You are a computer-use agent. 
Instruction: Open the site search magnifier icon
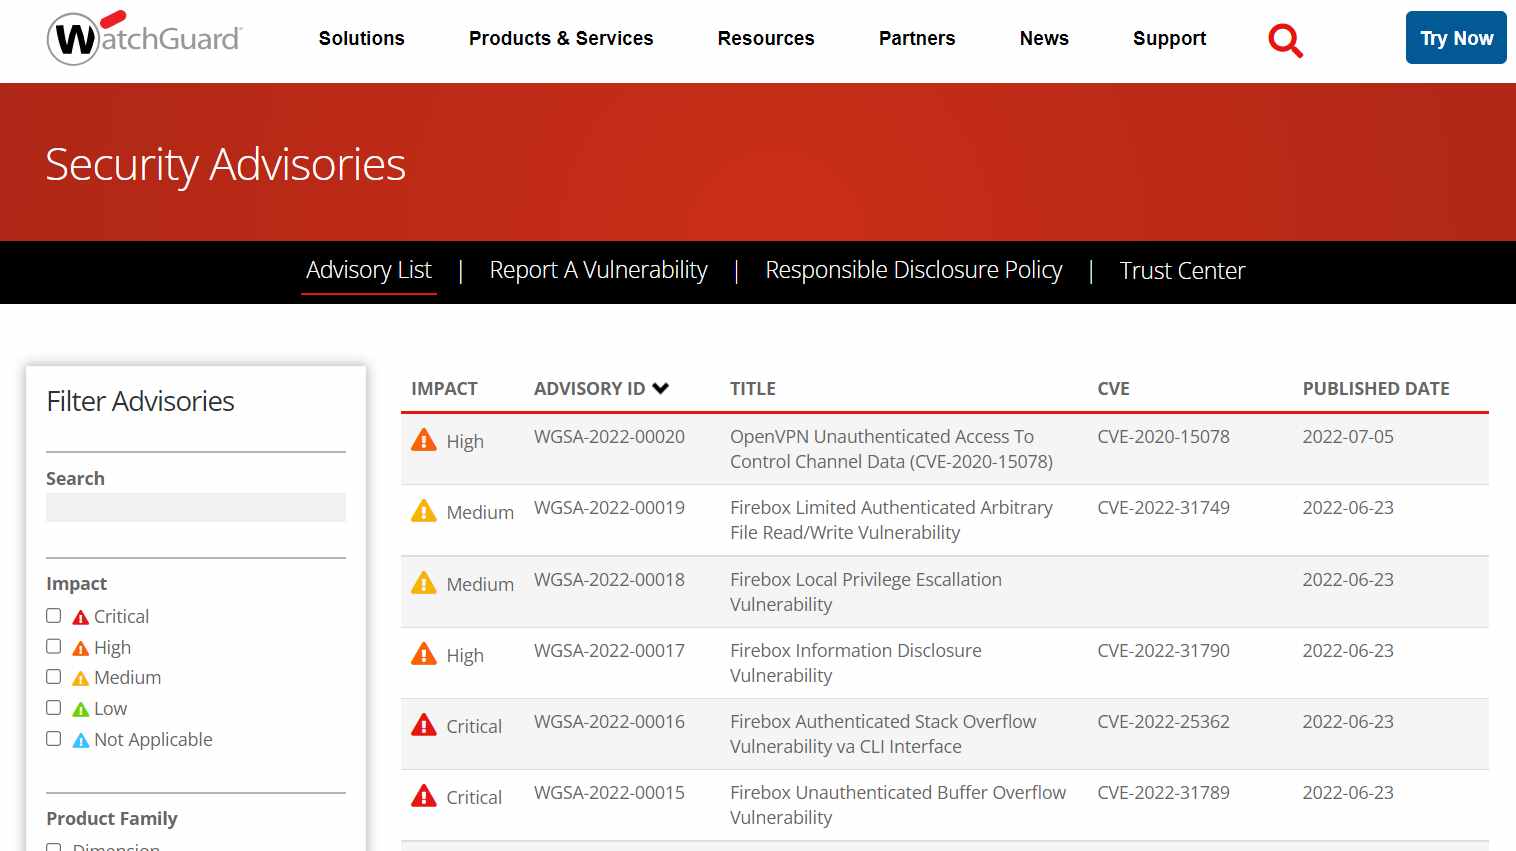tap(1285, 40)
